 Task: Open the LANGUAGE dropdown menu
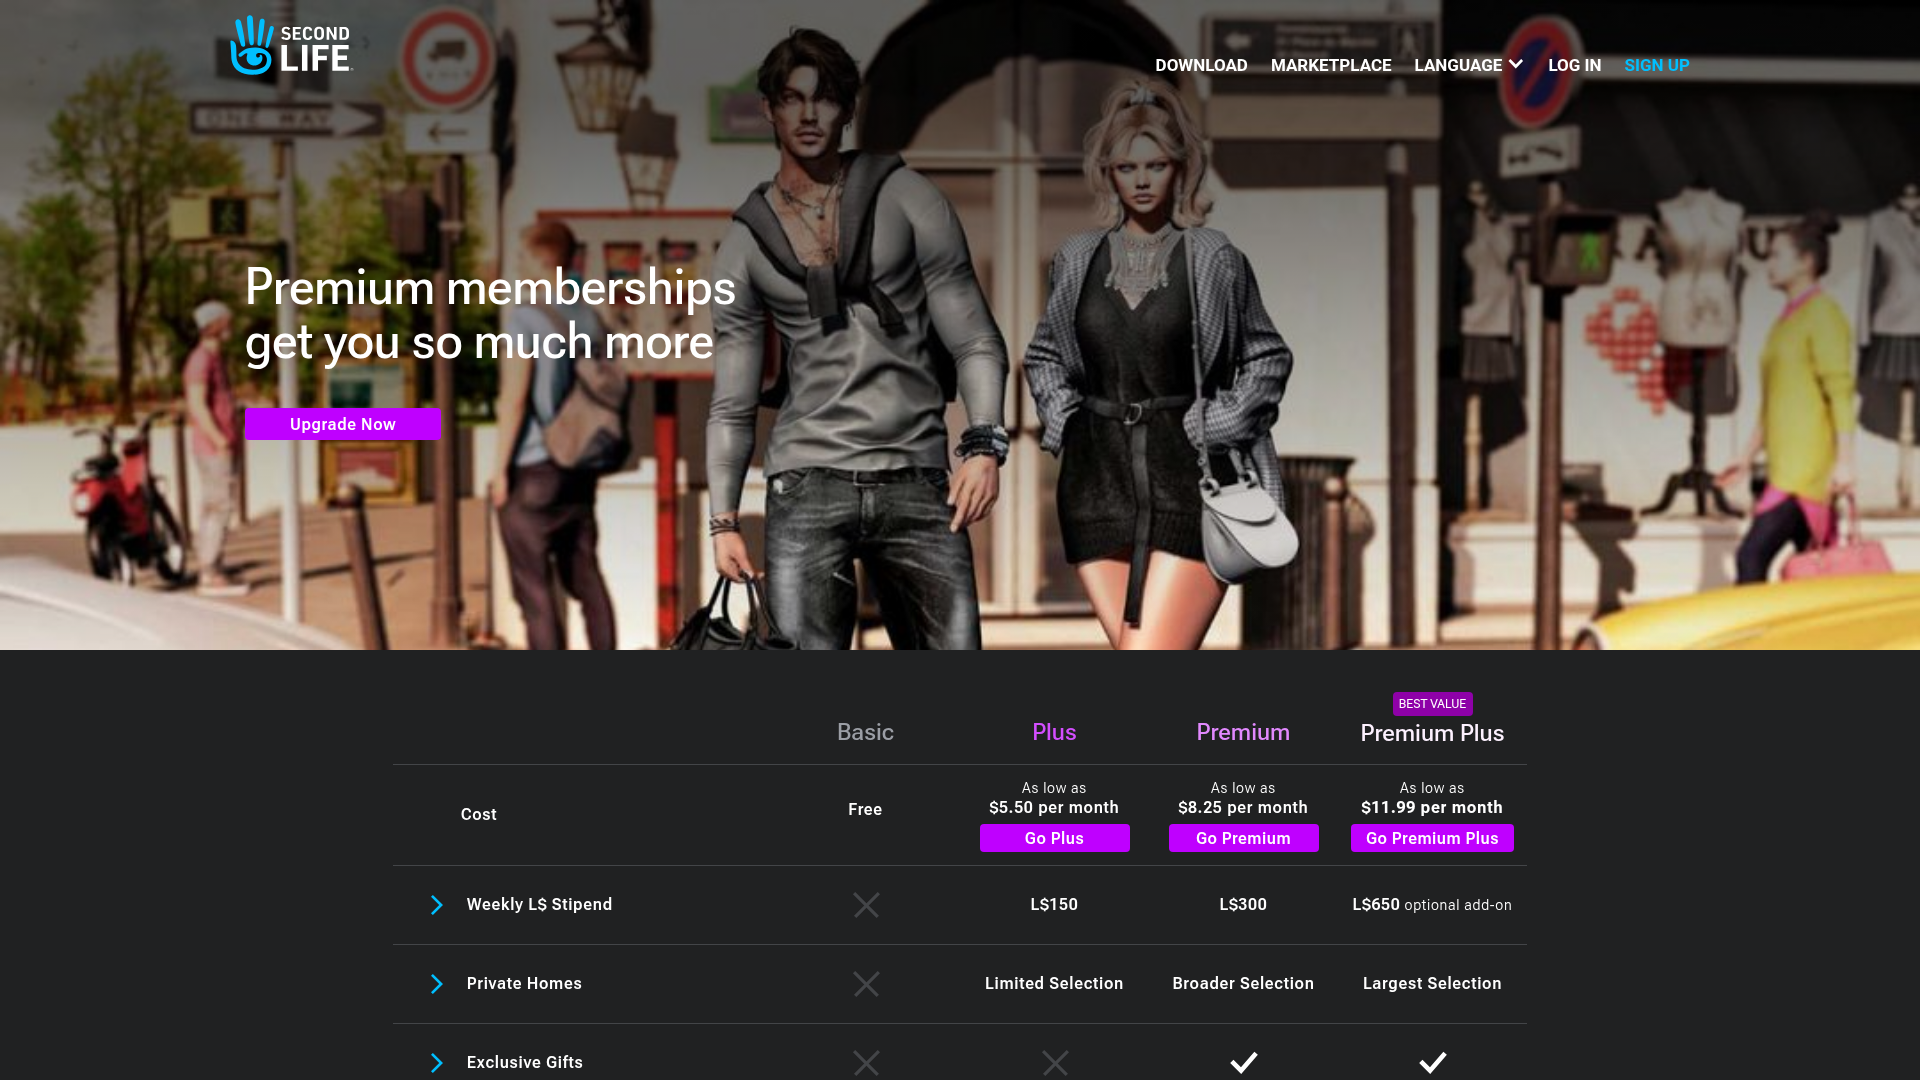click(1468, 65)
